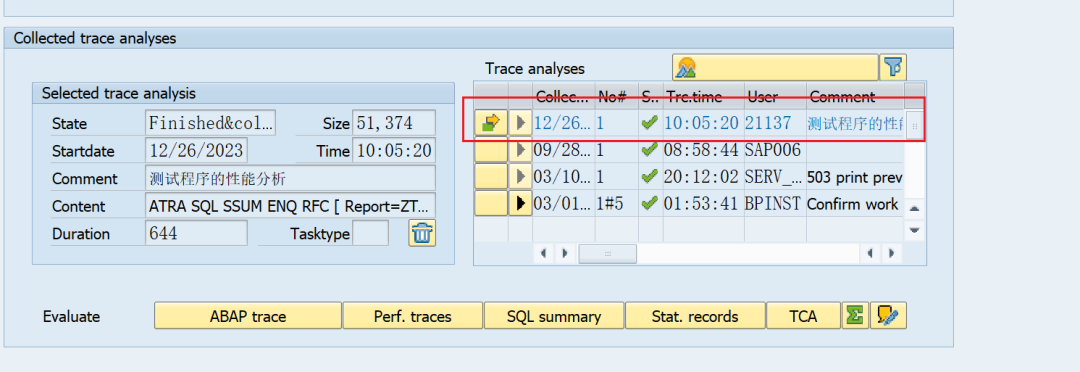
Task: Click the State field showing Finished&col...
Action: tap(211, 123)
